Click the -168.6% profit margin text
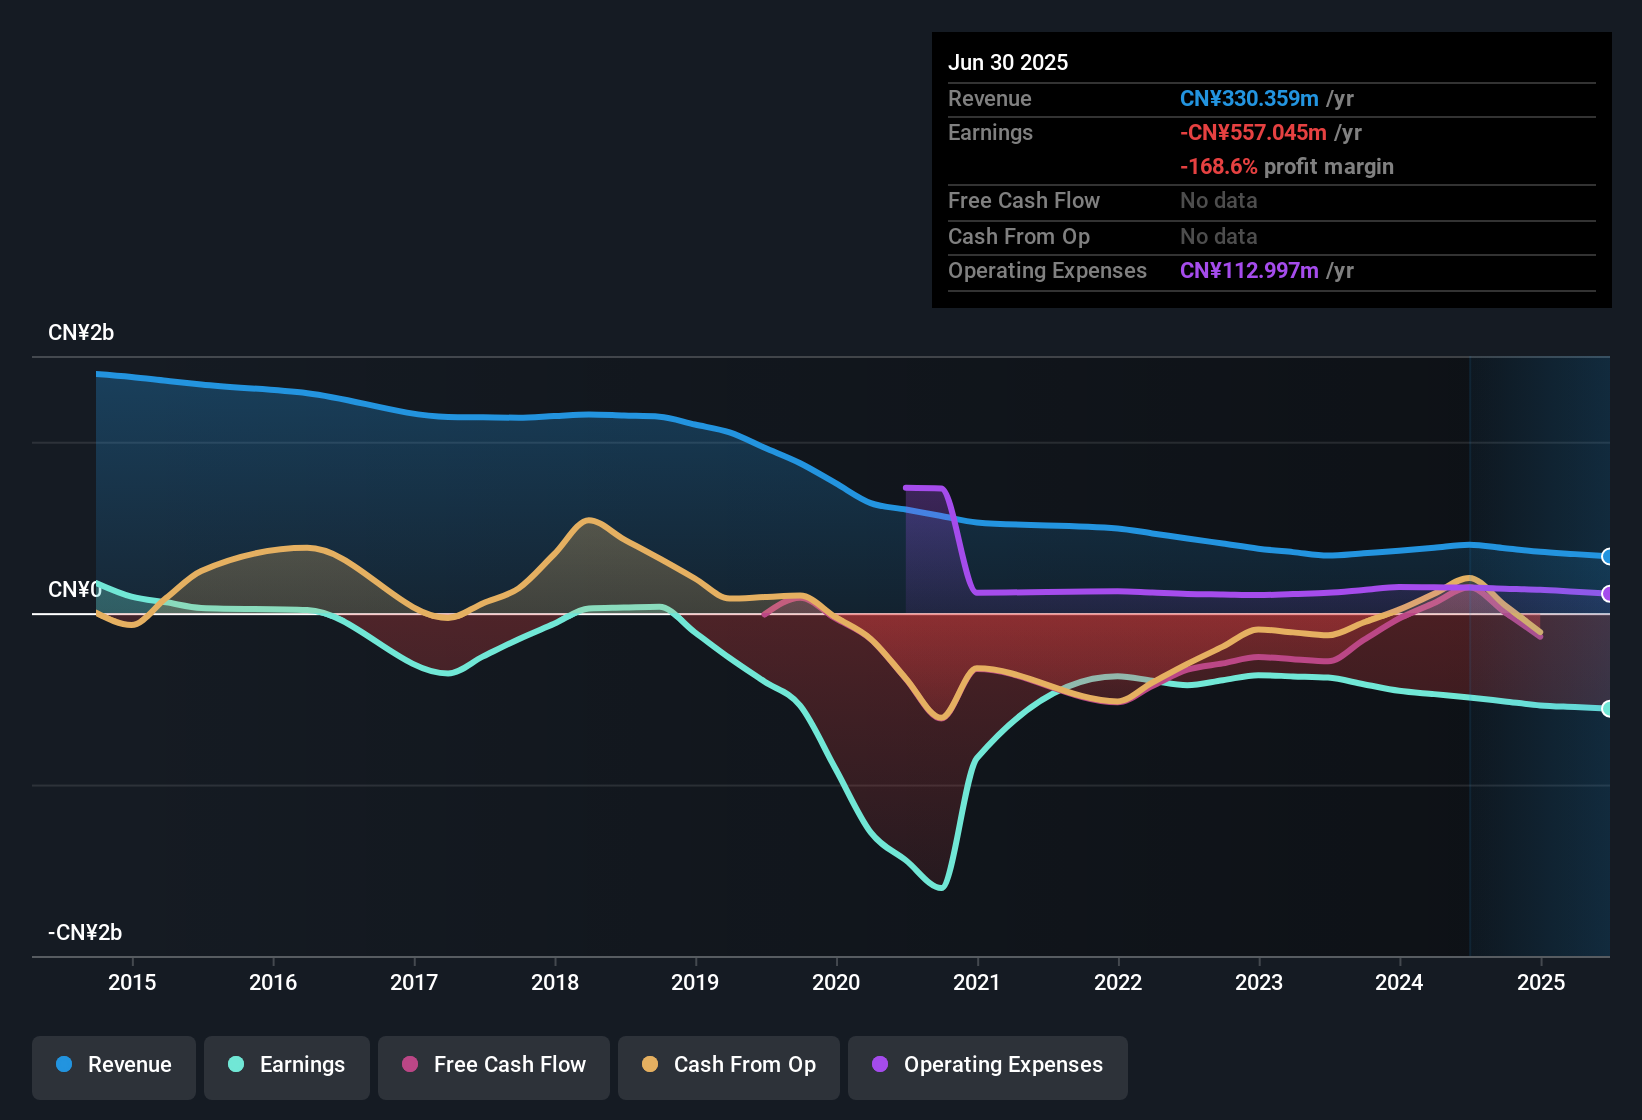This screenshot has width=1642, height=1120. pos(1286,166)
